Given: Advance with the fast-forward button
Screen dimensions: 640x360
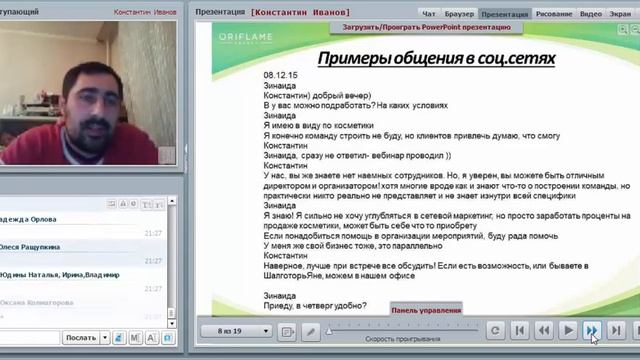Looking at the screenshot, I should tap(592, 330).
